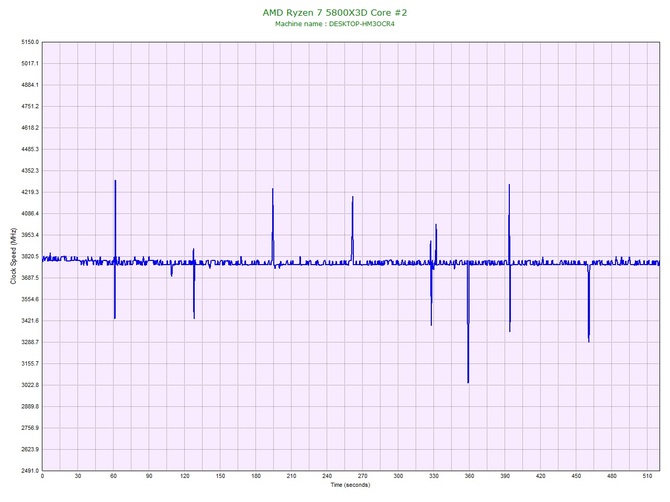
Task: Click the 'Clock Speed (MHz)' axis label
Action: coord(13,256)
